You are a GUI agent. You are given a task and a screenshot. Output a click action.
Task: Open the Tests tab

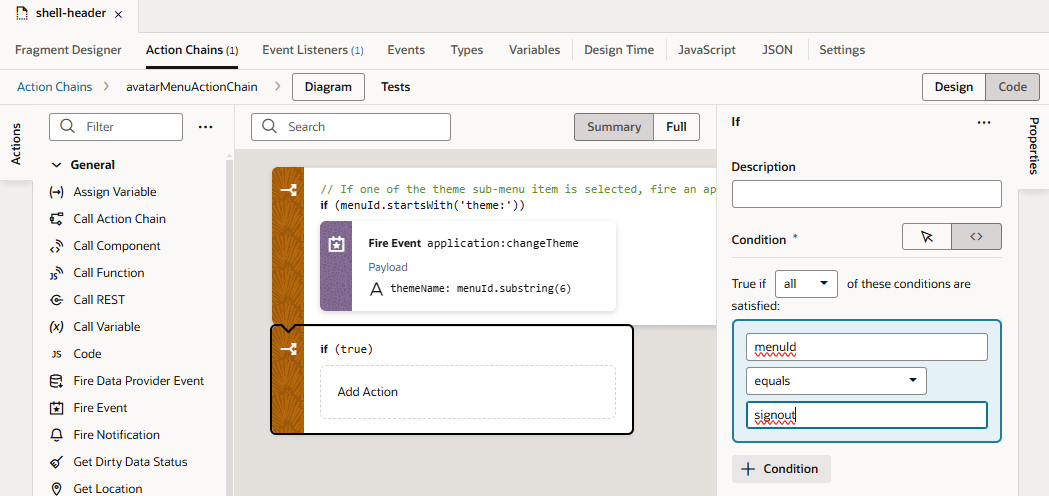(x=395, y=87)
